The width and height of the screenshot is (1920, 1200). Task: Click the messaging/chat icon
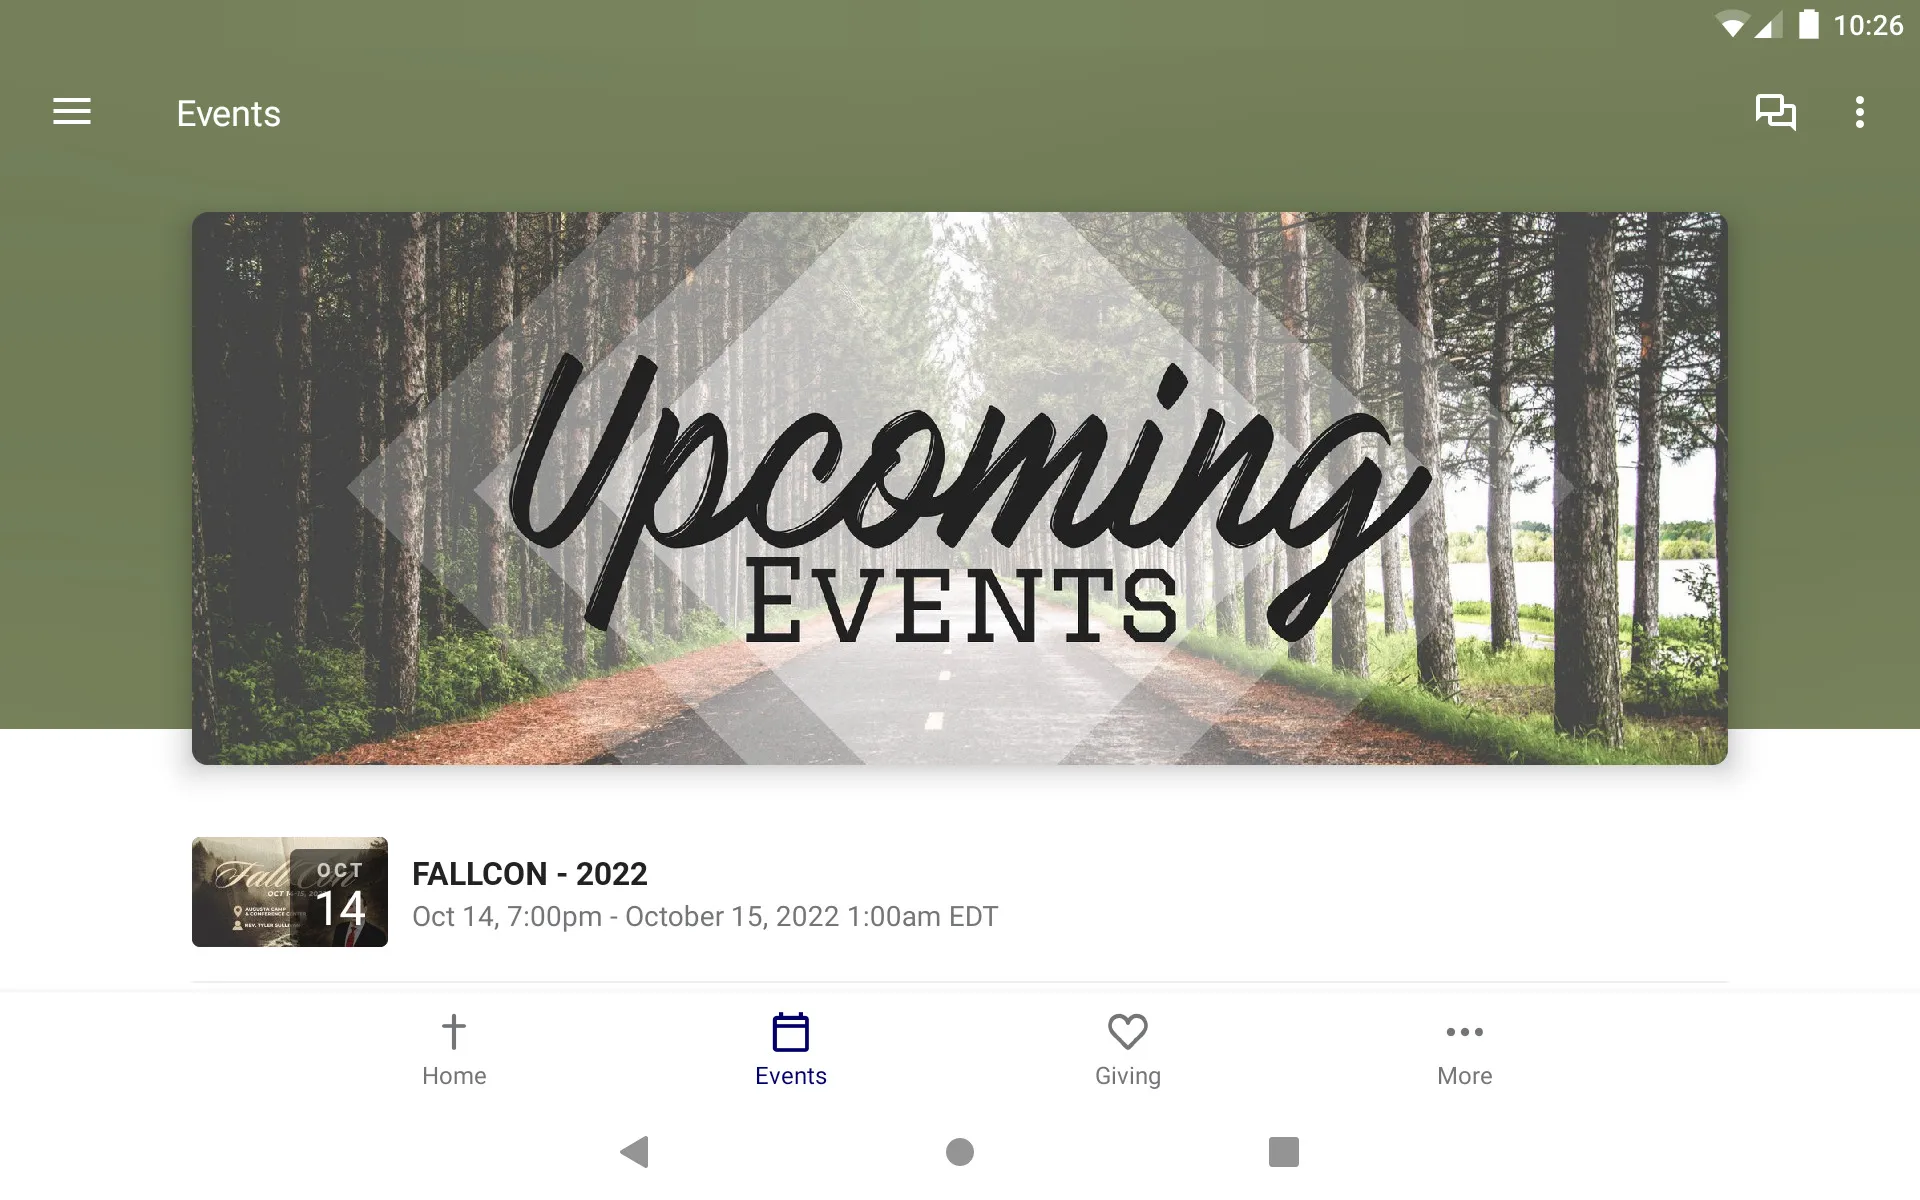click(x=1775, y=113)
